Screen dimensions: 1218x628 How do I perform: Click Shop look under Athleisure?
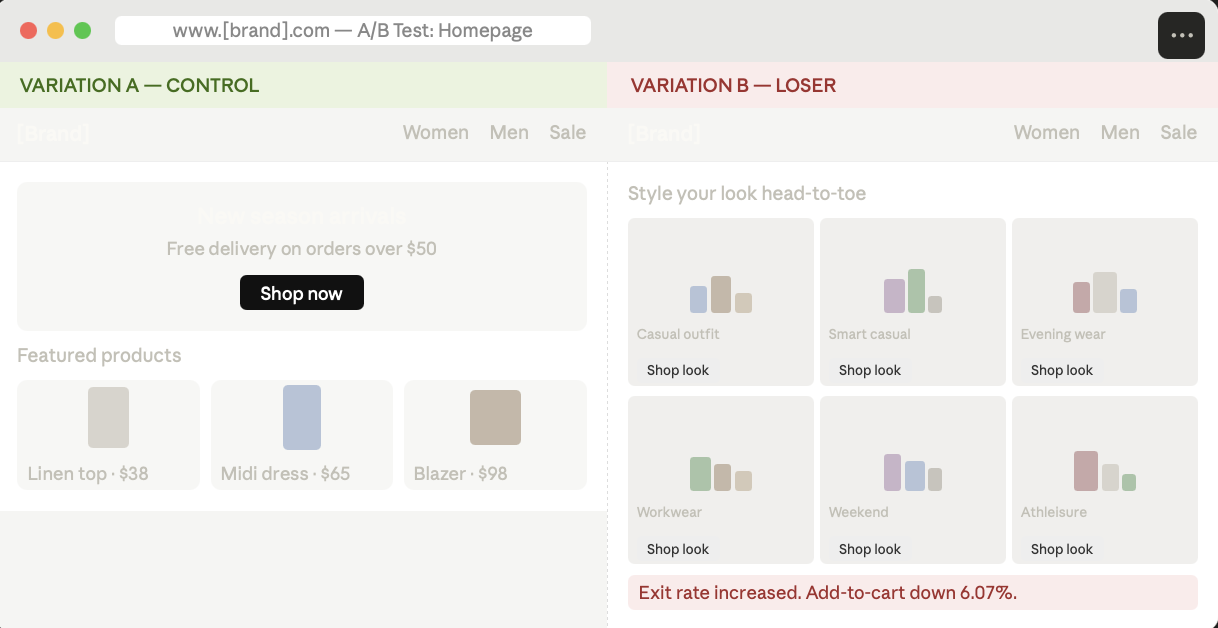[1062, 548]
